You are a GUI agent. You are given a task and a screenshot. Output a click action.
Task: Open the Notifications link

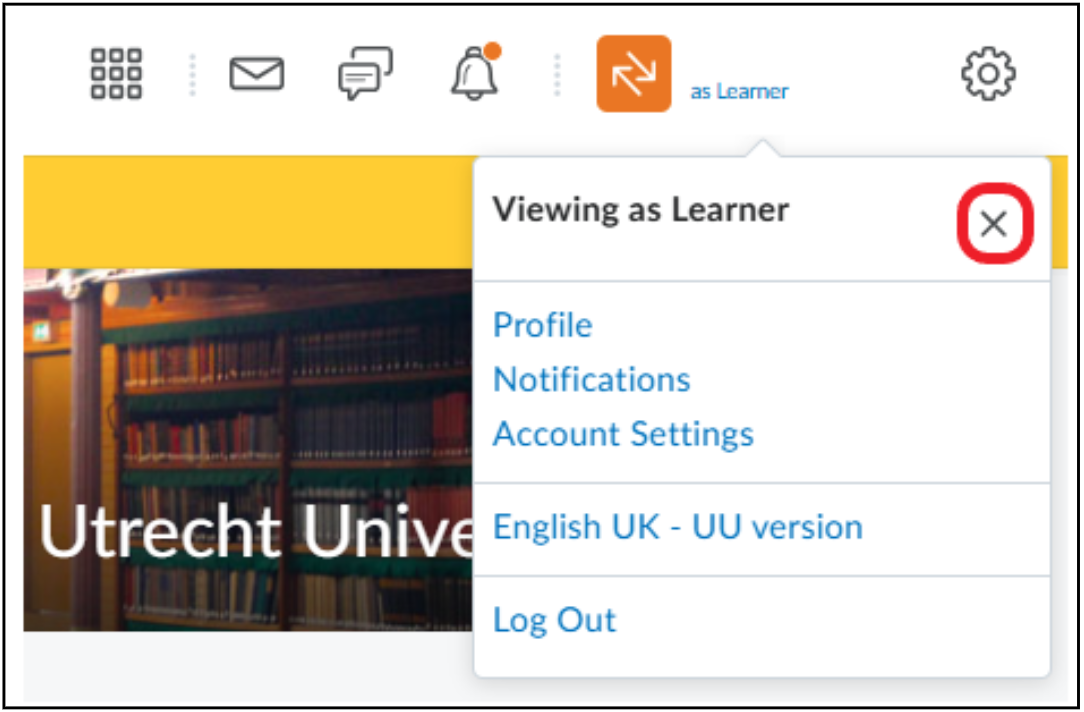tap(592, 380)
